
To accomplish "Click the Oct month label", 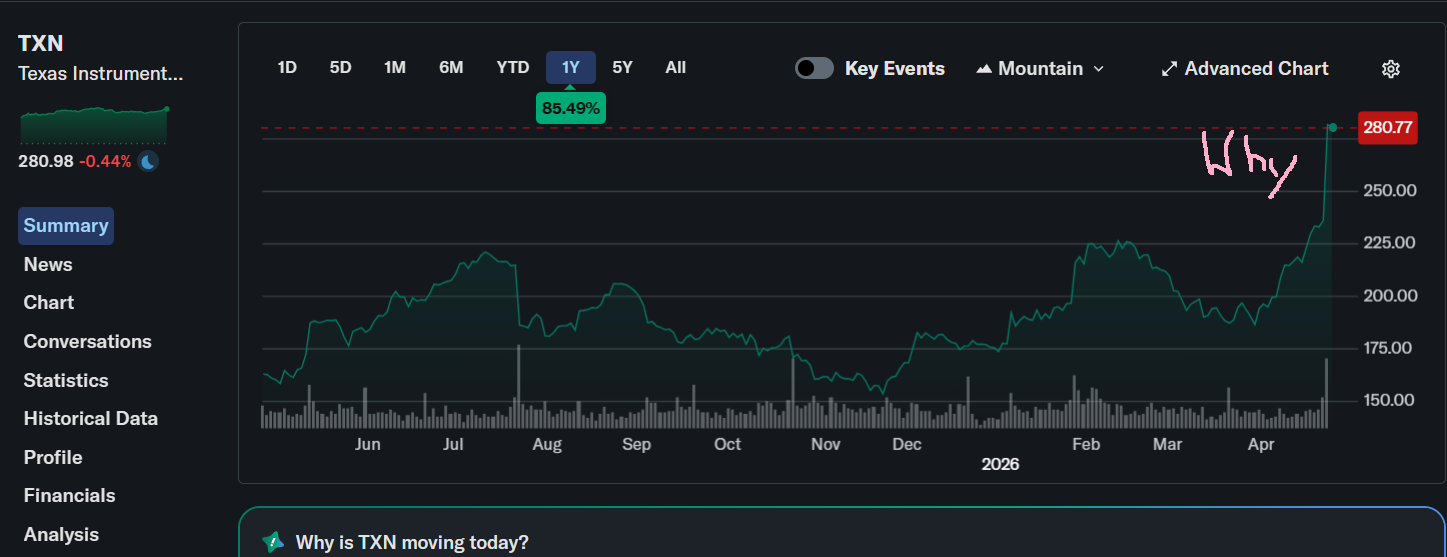I will (x=727, y=445).
